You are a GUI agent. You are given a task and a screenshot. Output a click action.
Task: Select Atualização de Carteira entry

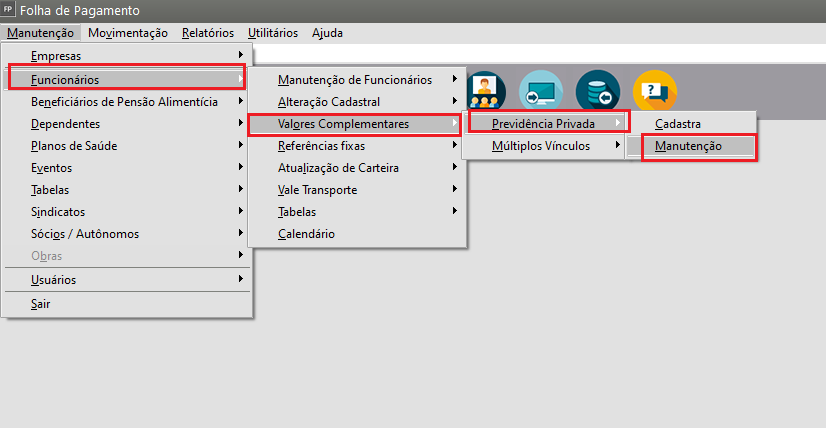[357, 168]
